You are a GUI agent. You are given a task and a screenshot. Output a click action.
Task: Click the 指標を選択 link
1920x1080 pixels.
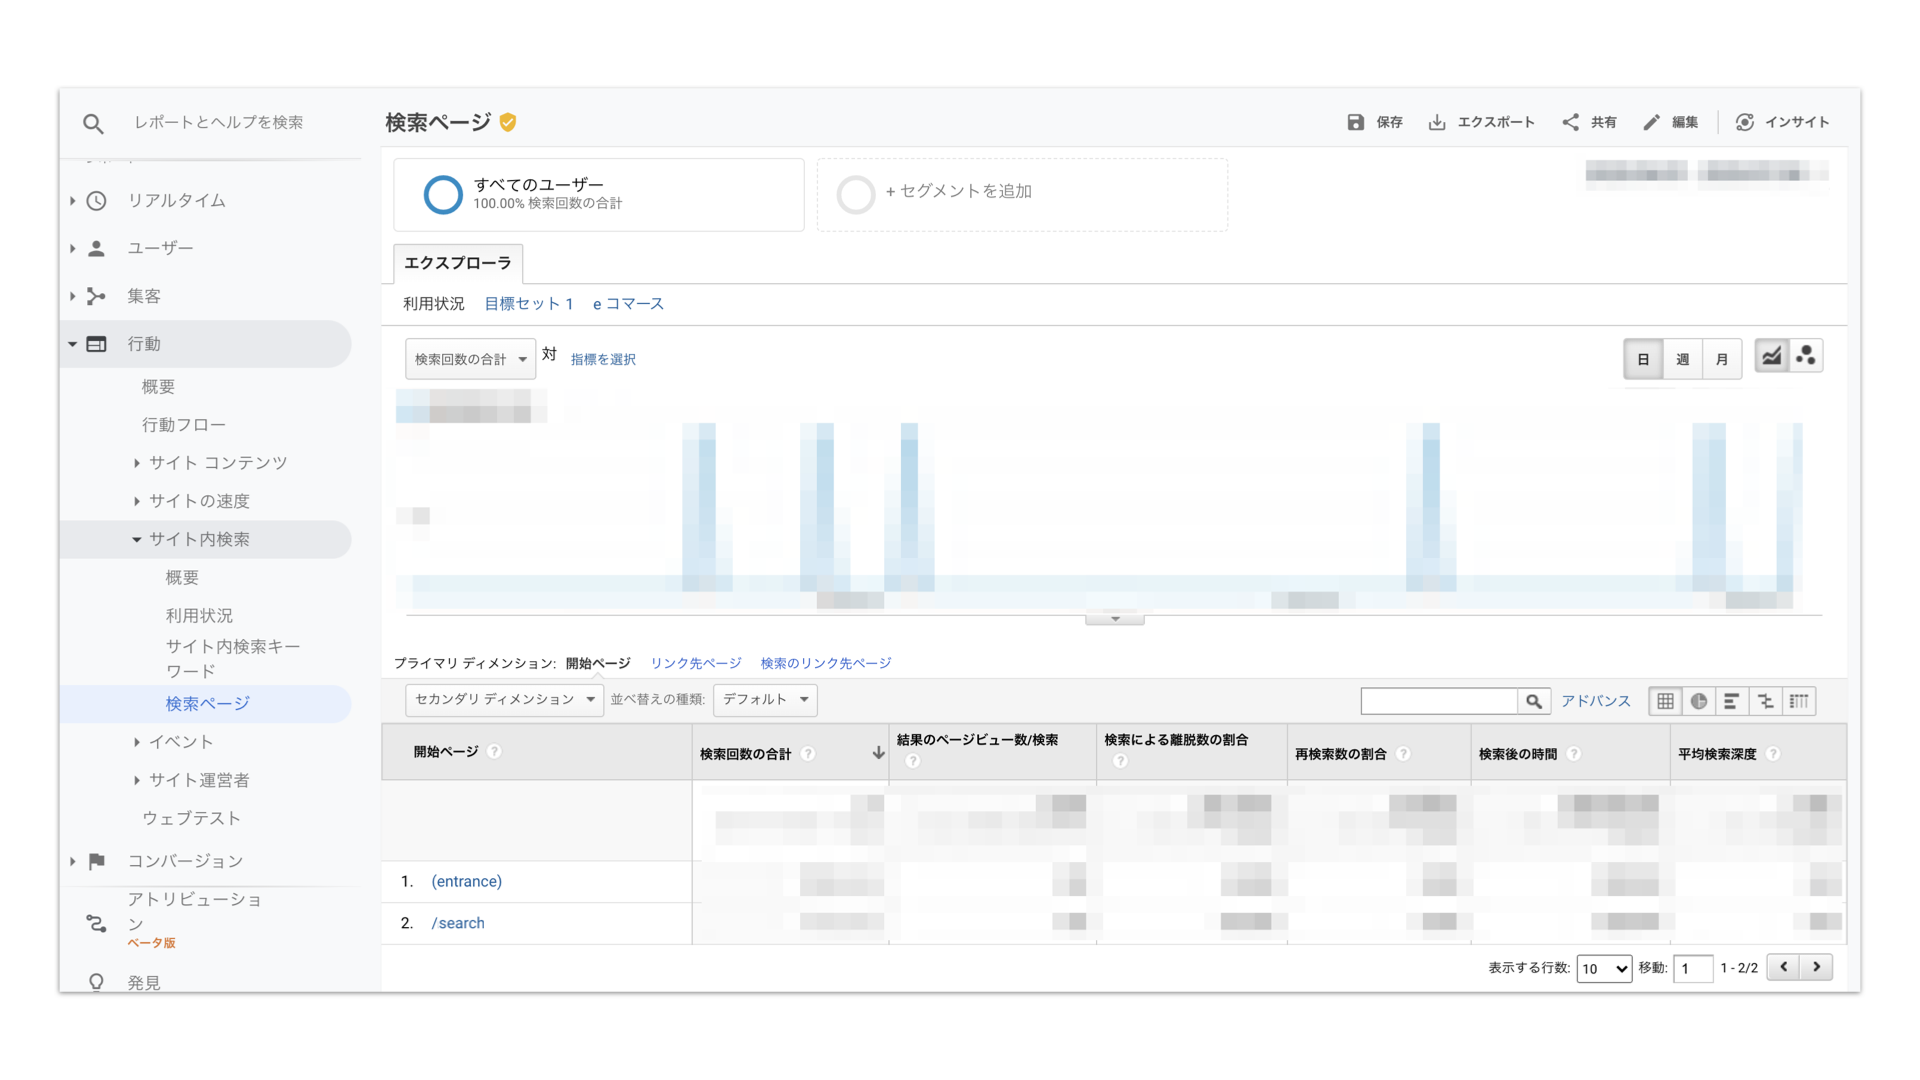coord(603,359)
